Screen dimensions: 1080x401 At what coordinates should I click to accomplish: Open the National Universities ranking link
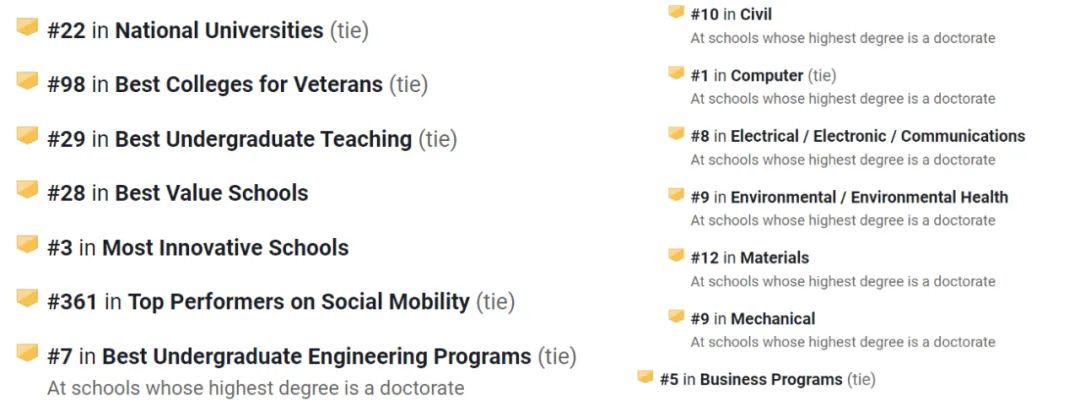point(219,30)
